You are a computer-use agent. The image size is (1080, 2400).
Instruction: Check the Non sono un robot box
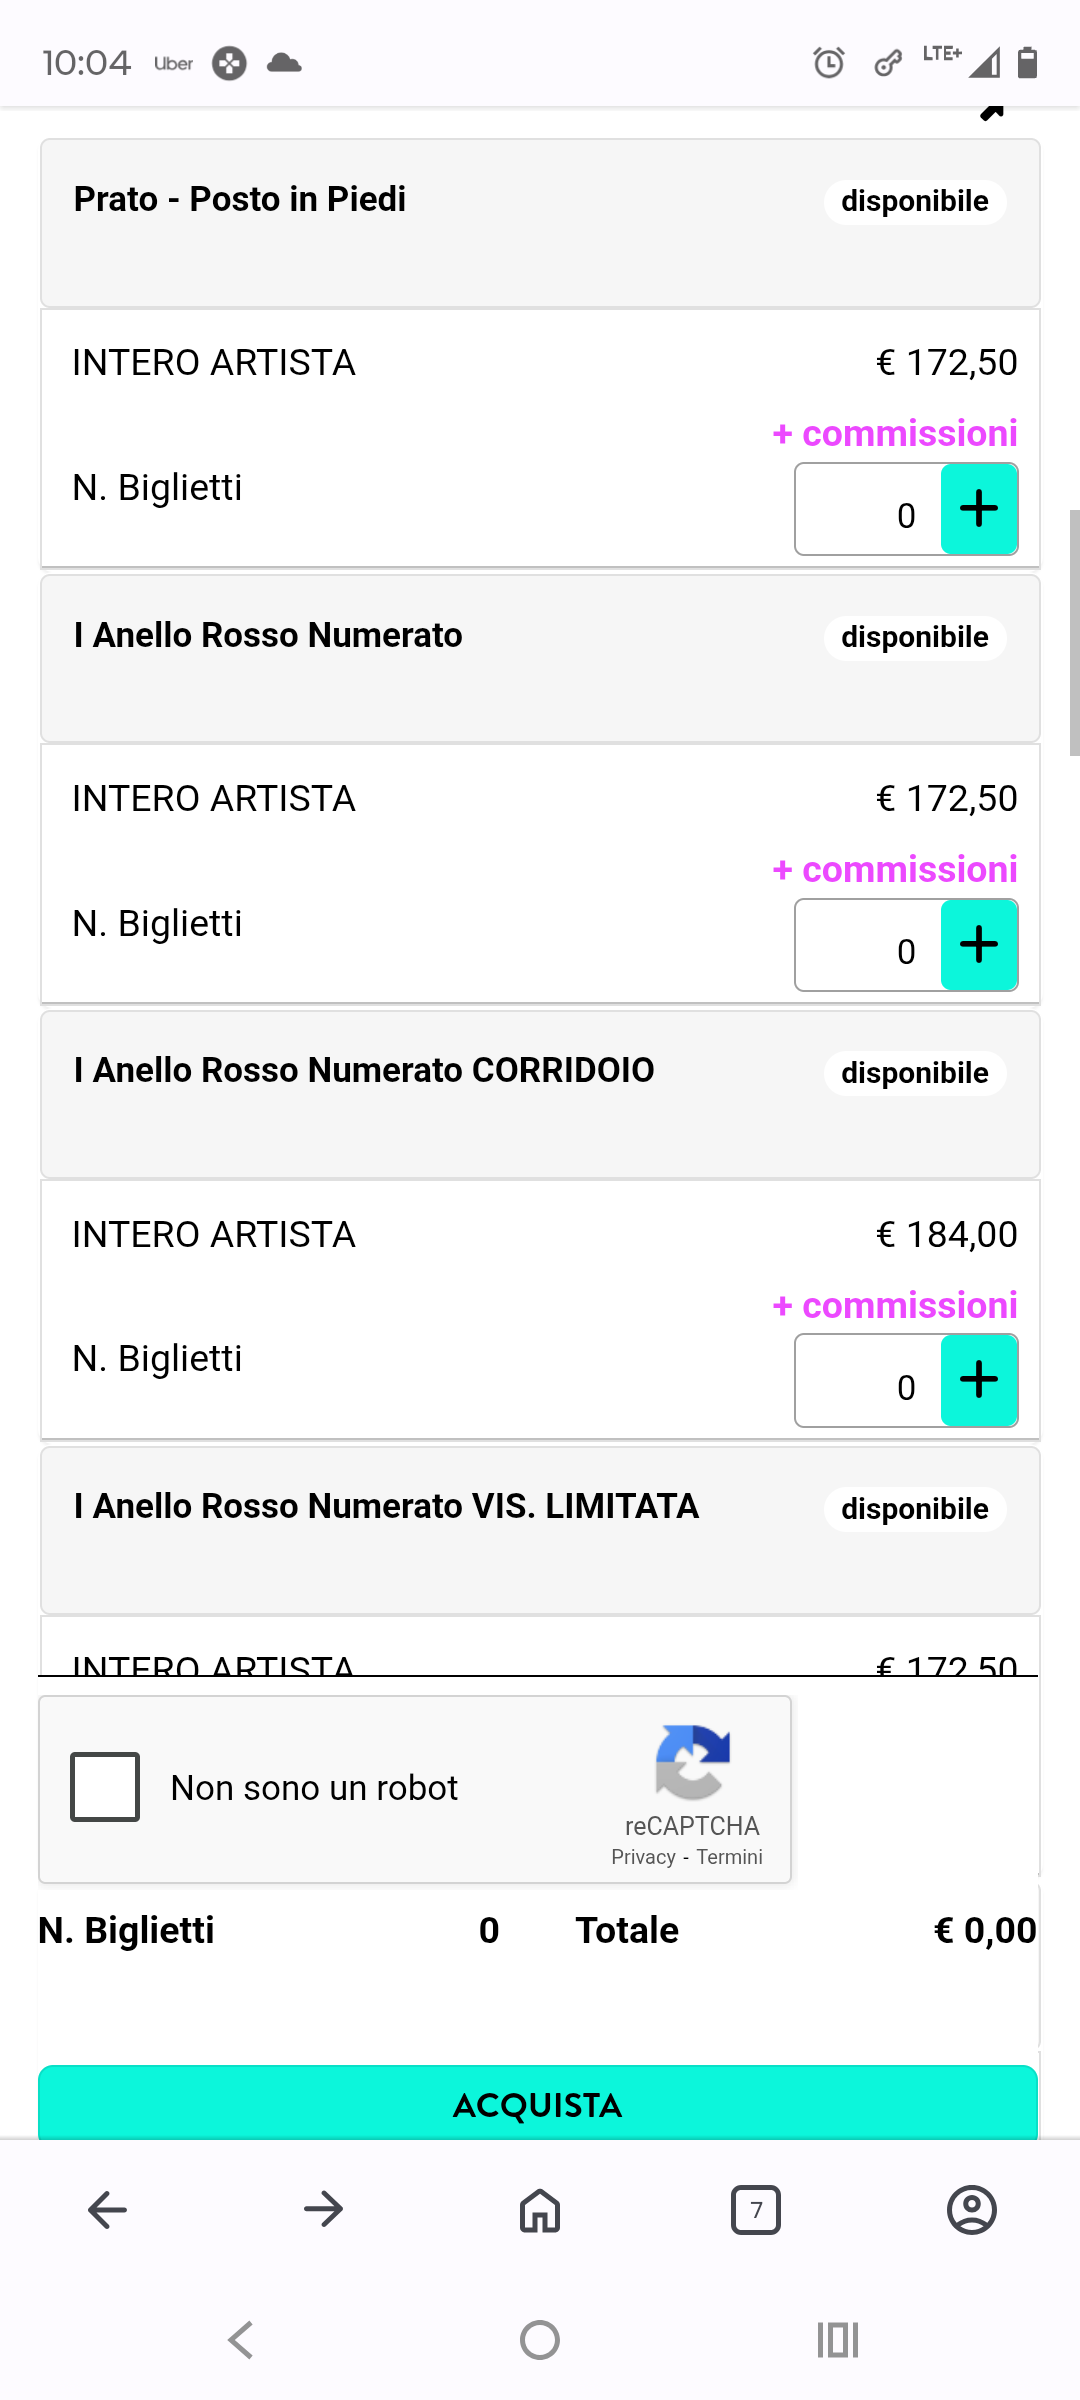click(x=105, y=1787)
